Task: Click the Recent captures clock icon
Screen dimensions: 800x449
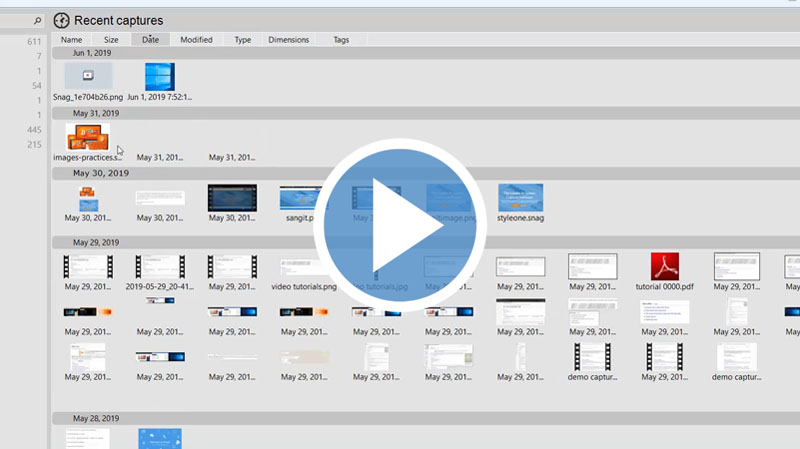Action: pos(62,20)
